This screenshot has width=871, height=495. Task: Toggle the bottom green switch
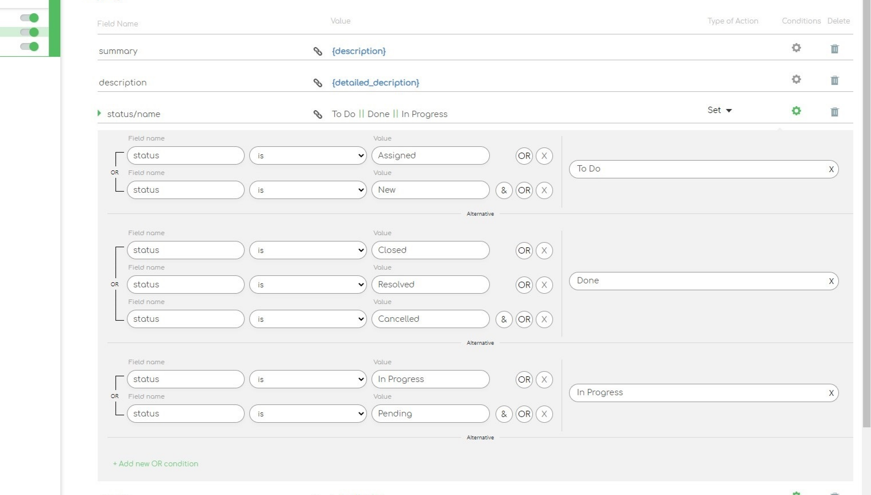[30, 46]
